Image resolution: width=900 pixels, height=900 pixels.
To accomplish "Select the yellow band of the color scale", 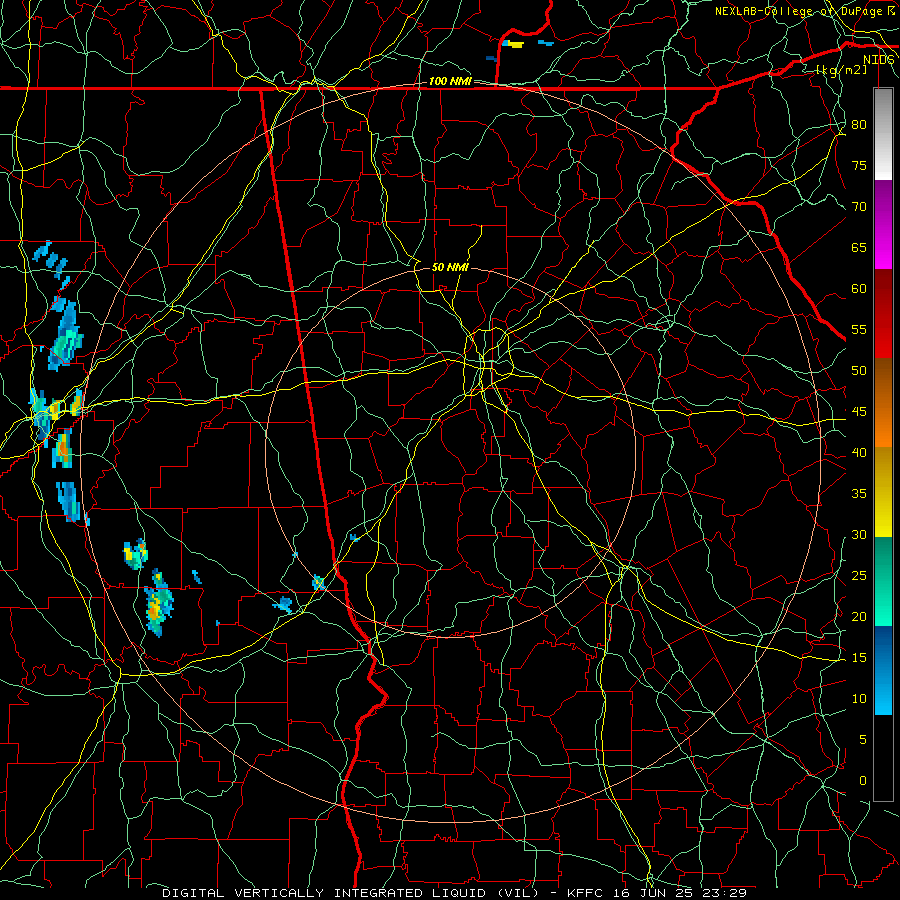I will point(883,492).
